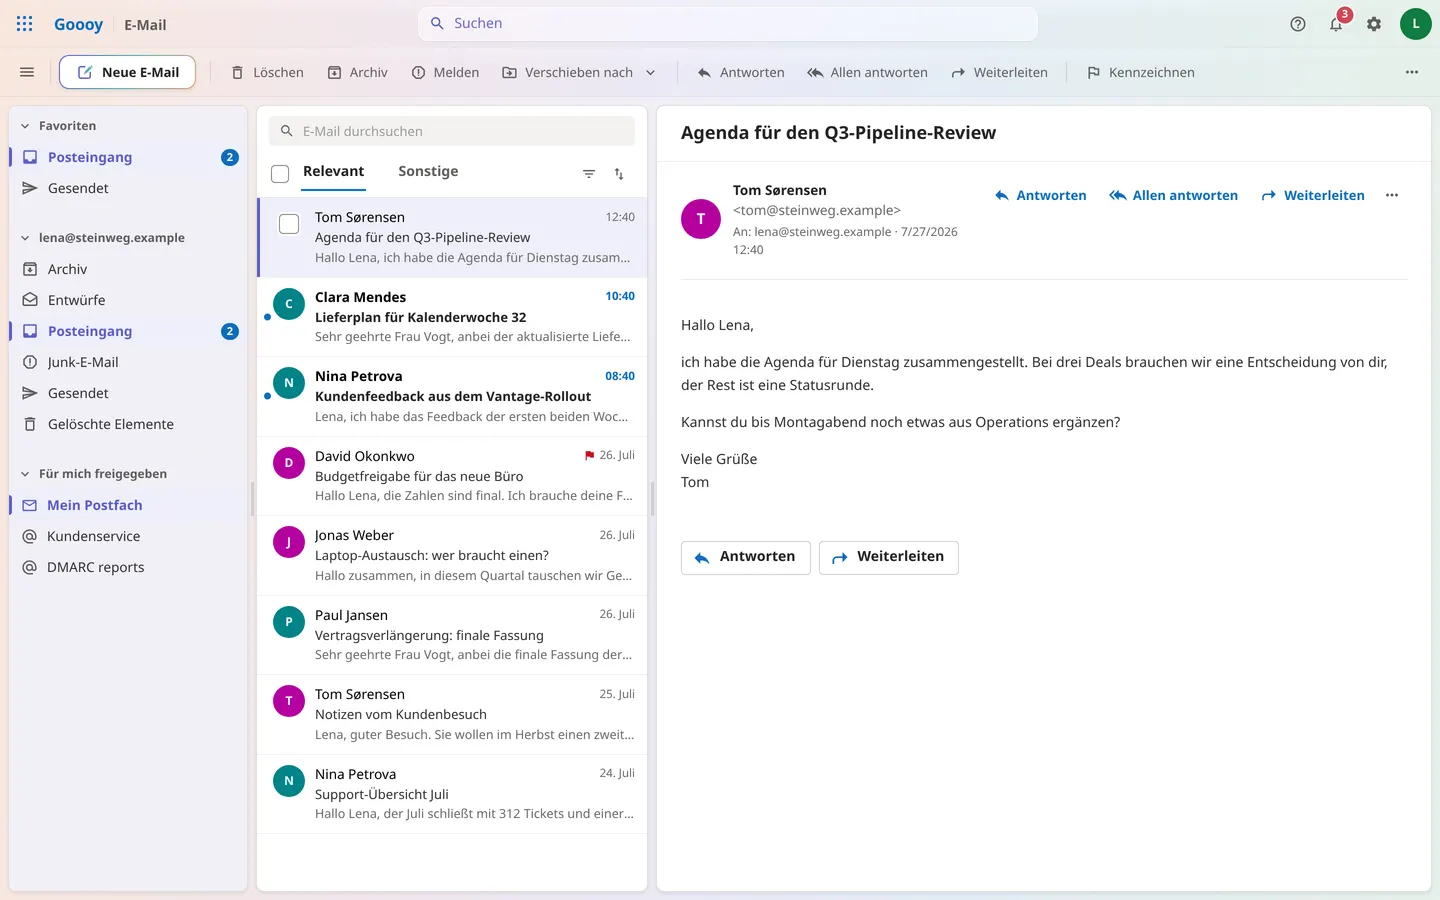Image resolution: width=1440 pixels, height=900 pixels.
Task: Open Mein Postfach shared mailbox
Action: click(128, 505)
